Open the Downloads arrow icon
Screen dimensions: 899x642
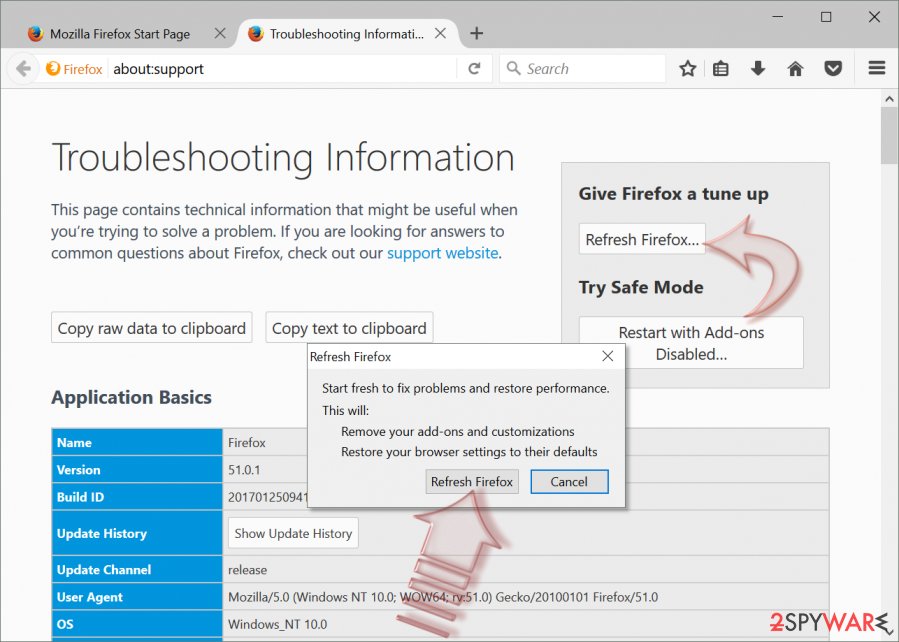click(x=758, y=69)
